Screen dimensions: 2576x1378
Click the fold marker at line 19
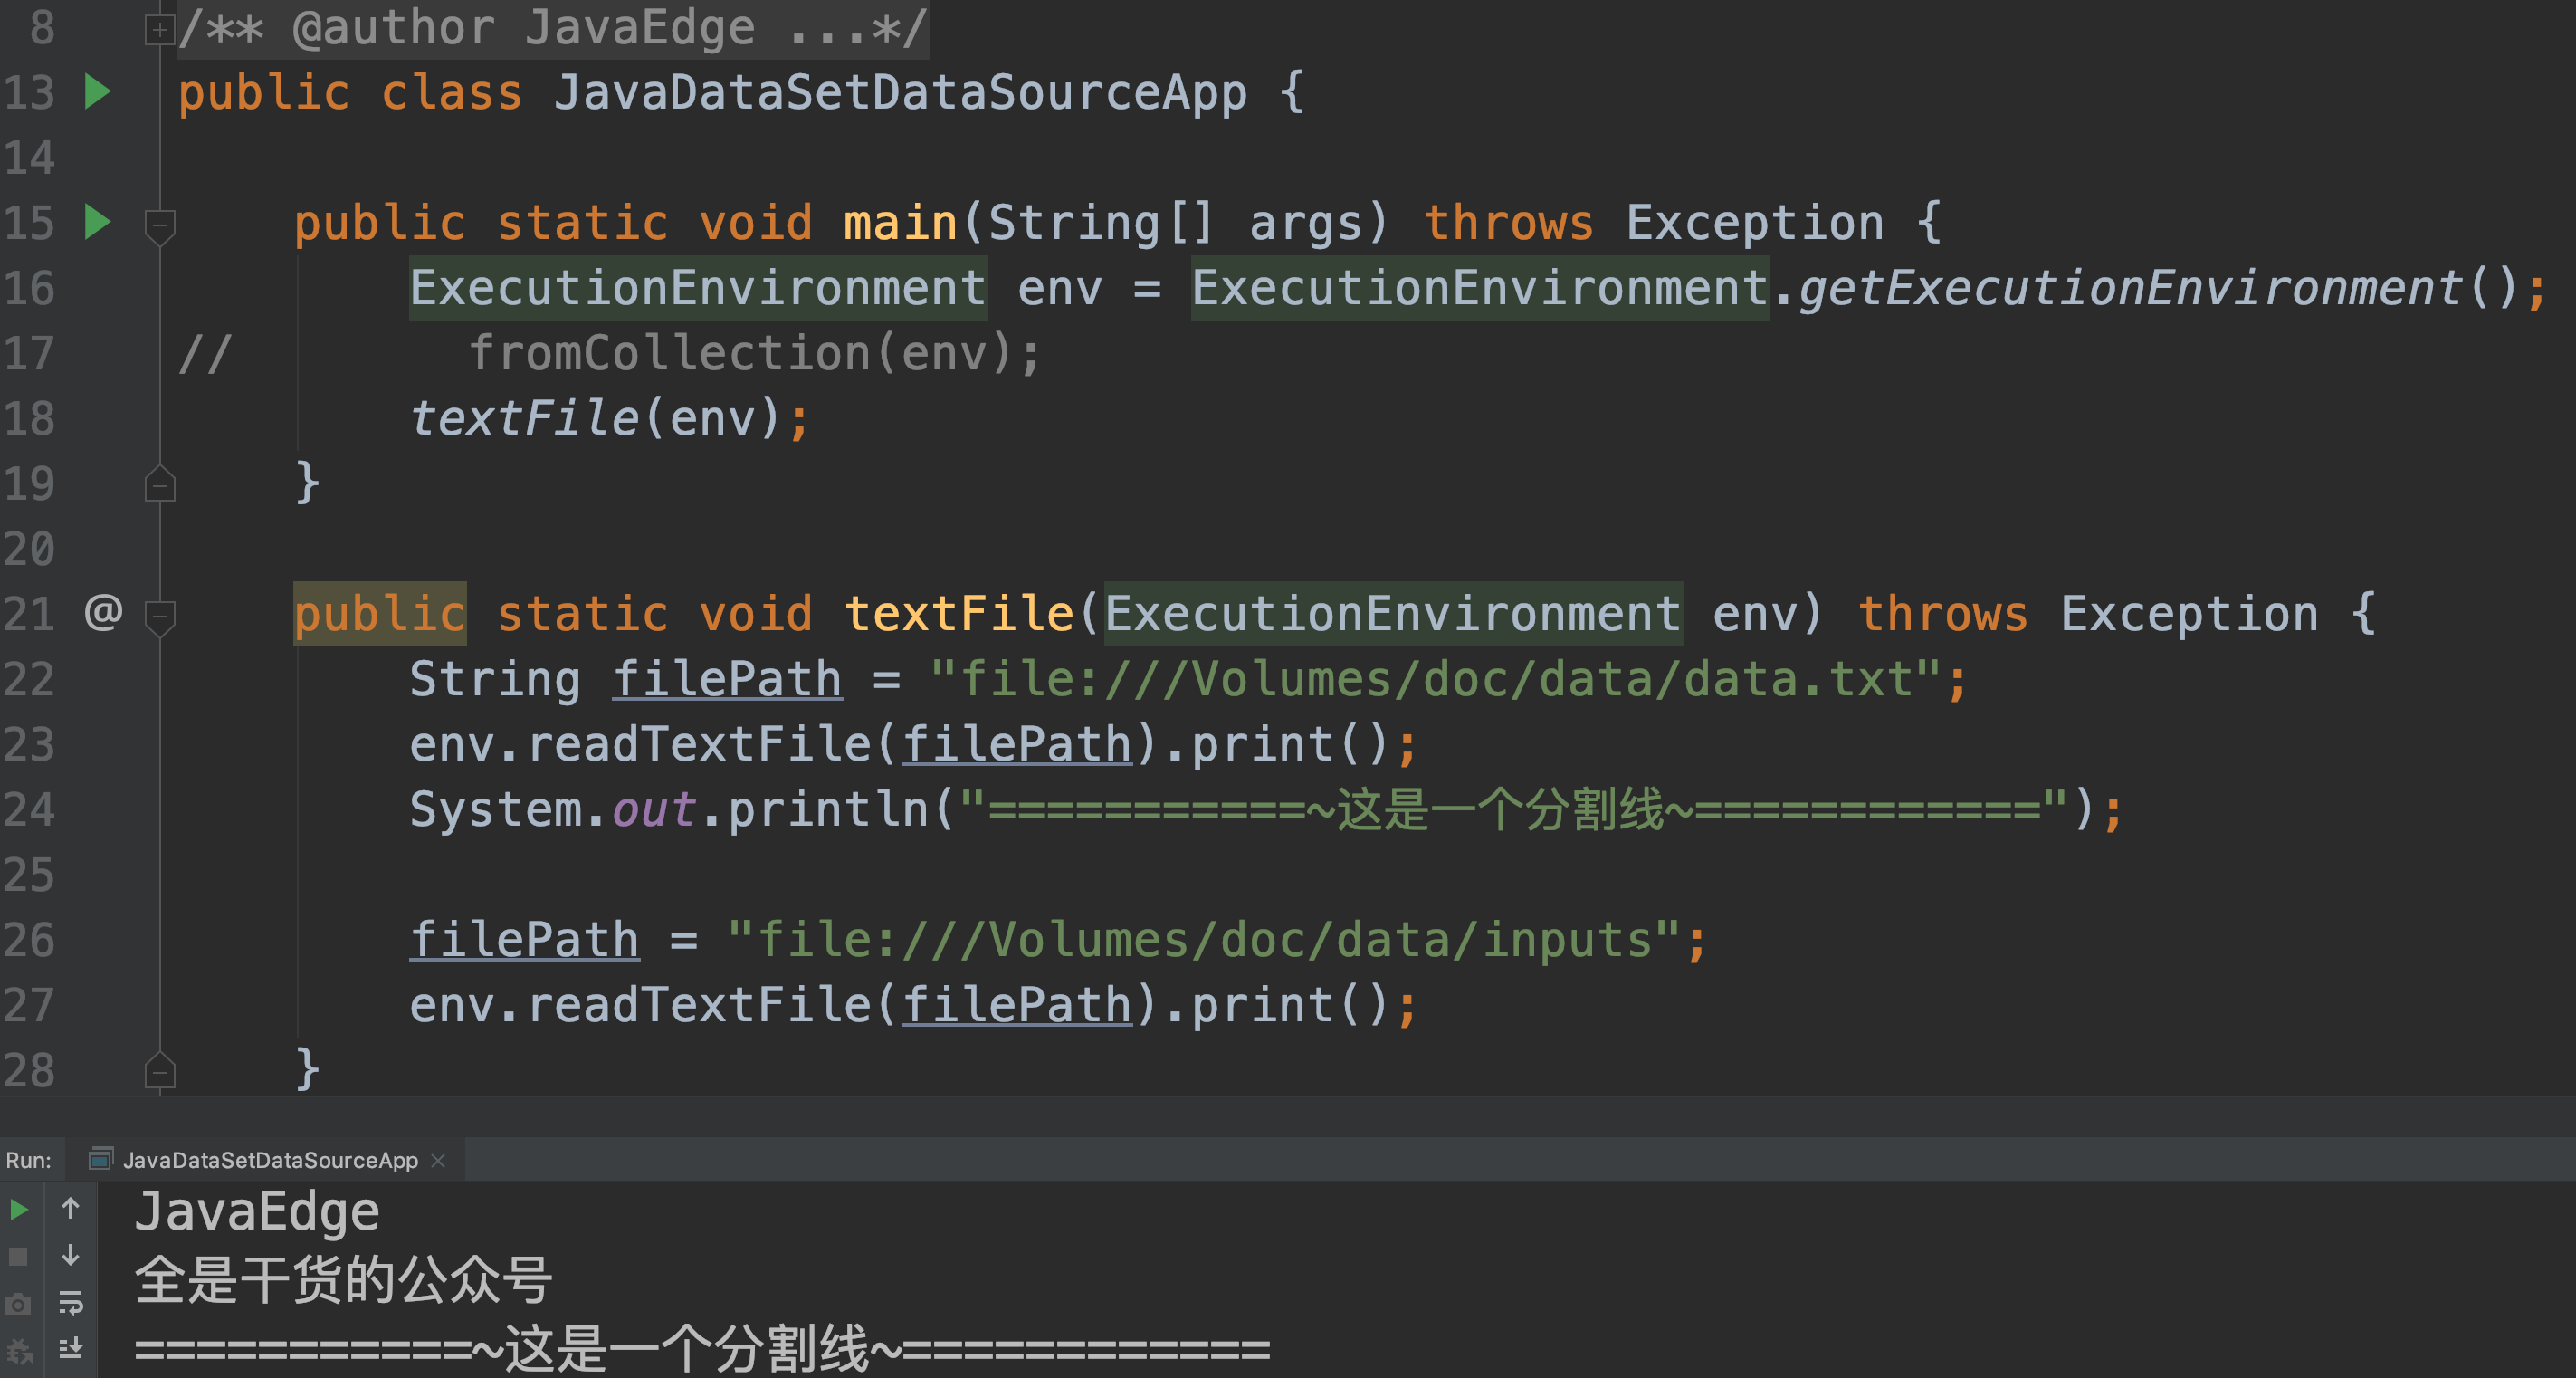click(x=159, y=485)
